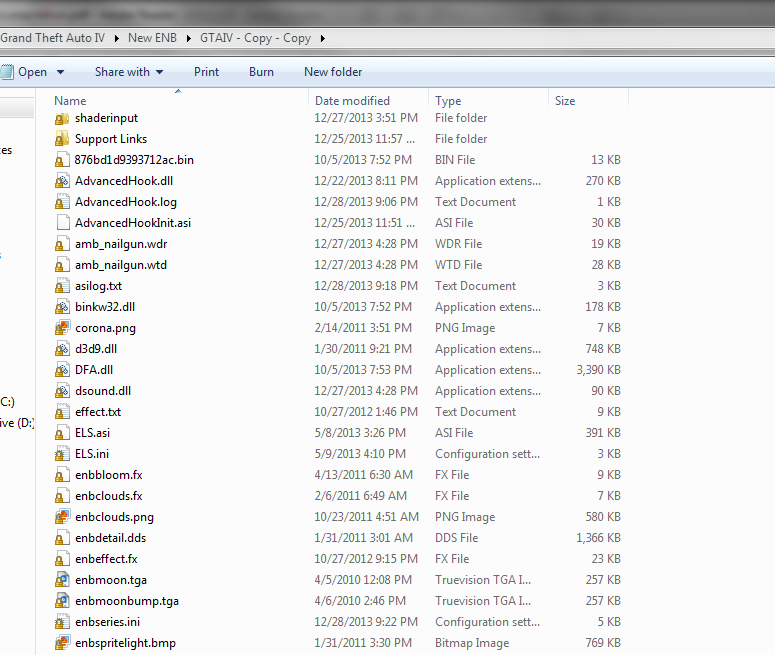Image resolution: width=775 pixels, height=655 pixels.
Task: Click the Open toolbar button
Action: pyautogui.click(x=25, y=72)
